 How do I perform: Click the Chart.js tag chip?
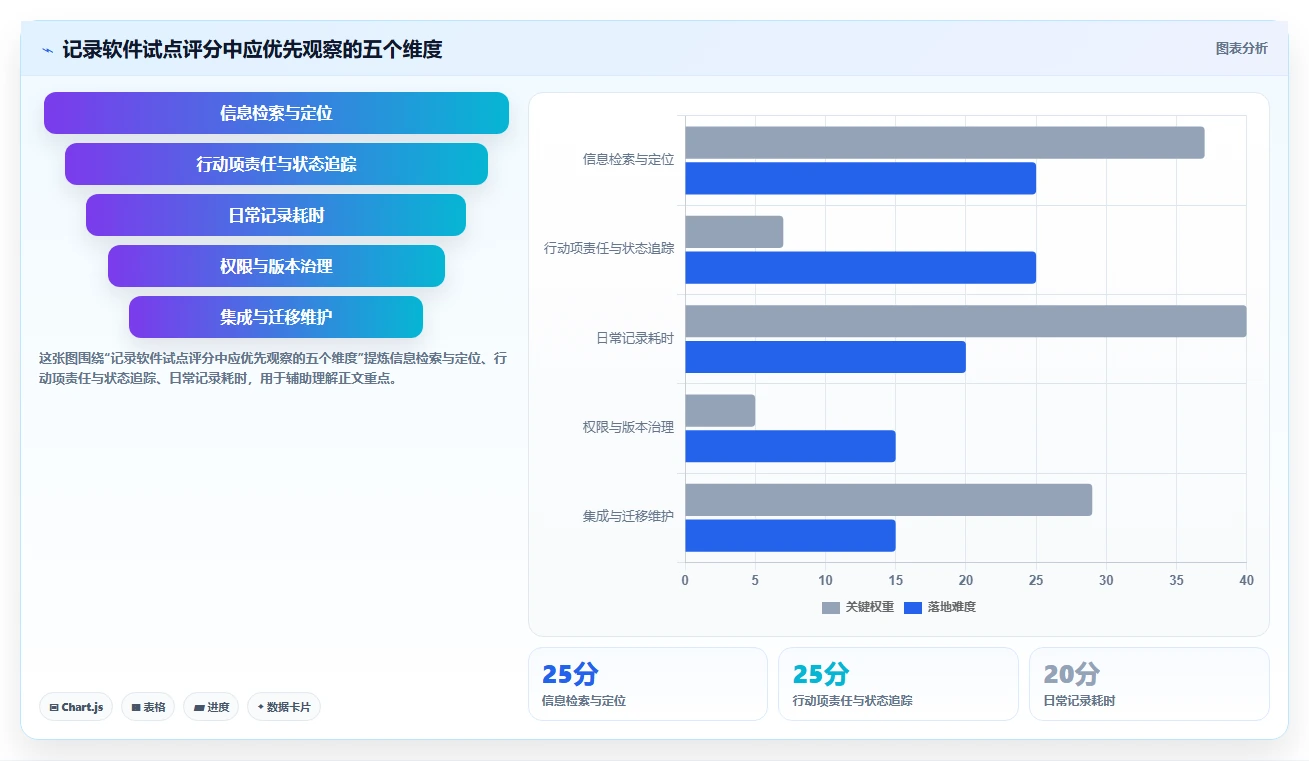pos(77,707)
